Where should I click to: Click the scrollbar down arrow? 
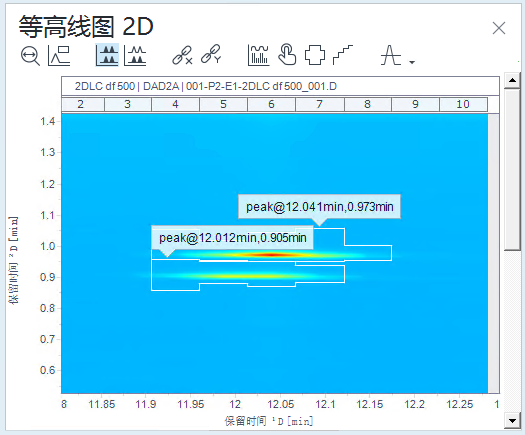[x=512, y=421]
